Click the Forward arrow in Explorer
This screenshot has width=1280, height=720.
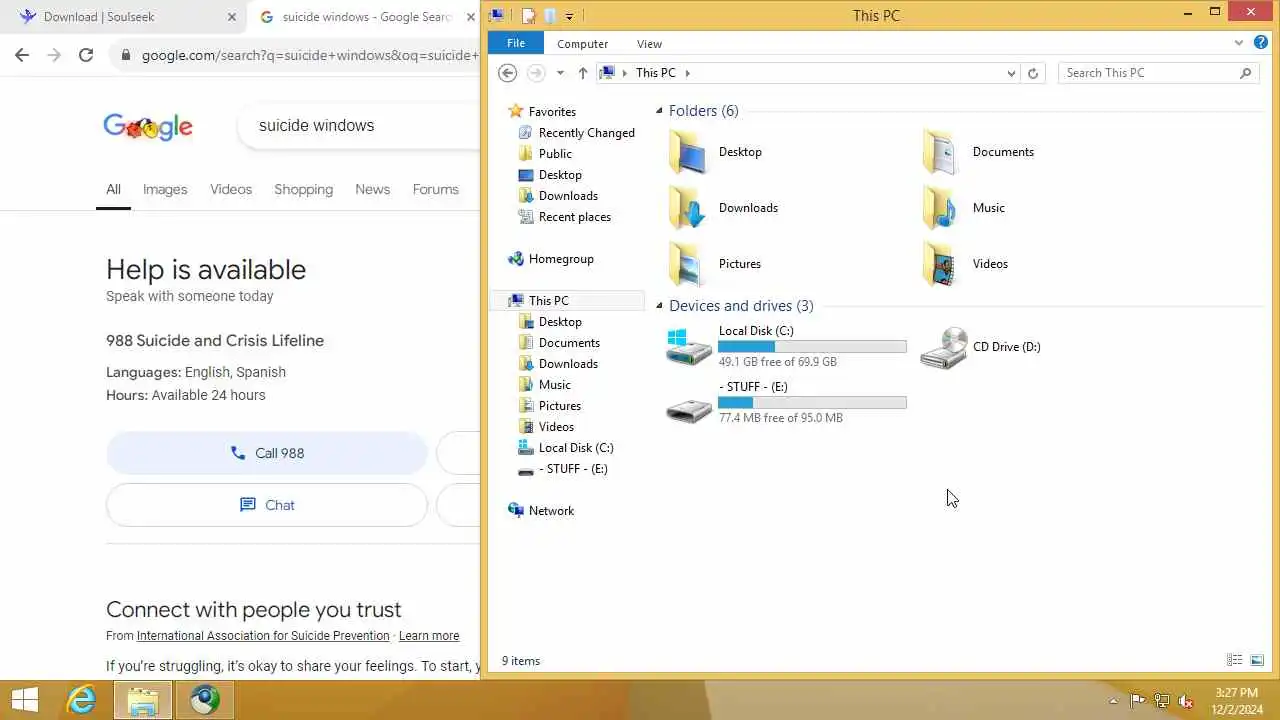[x=536, y=73]
